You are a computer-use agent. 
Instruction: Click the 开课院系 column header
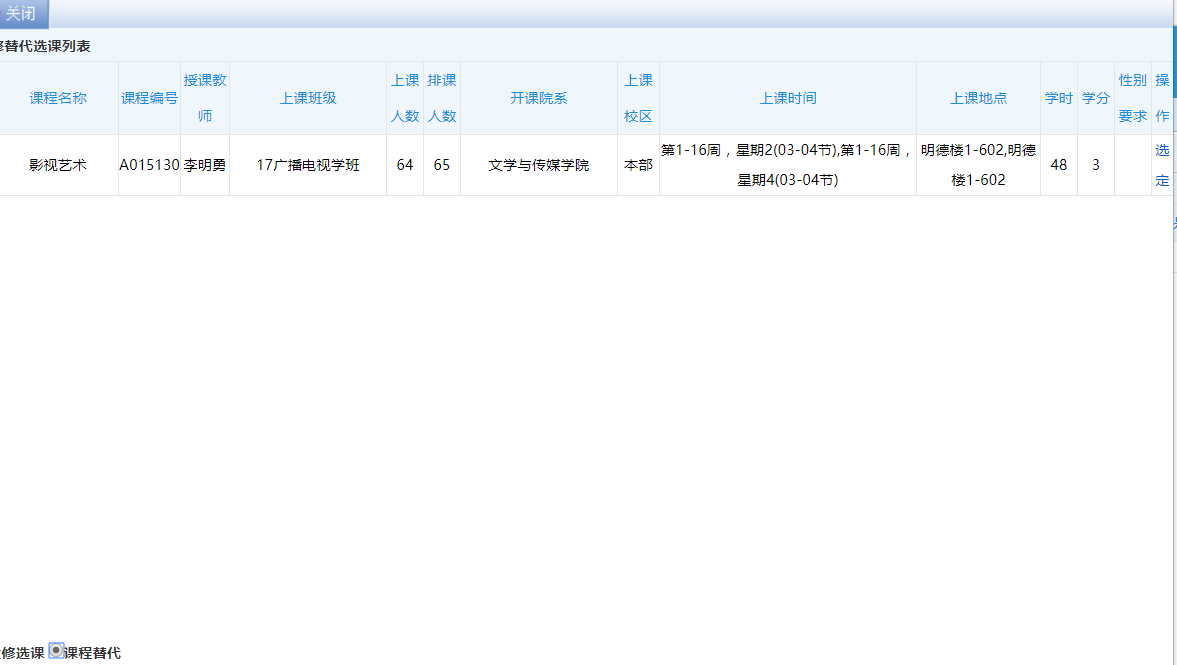(539, 98)
